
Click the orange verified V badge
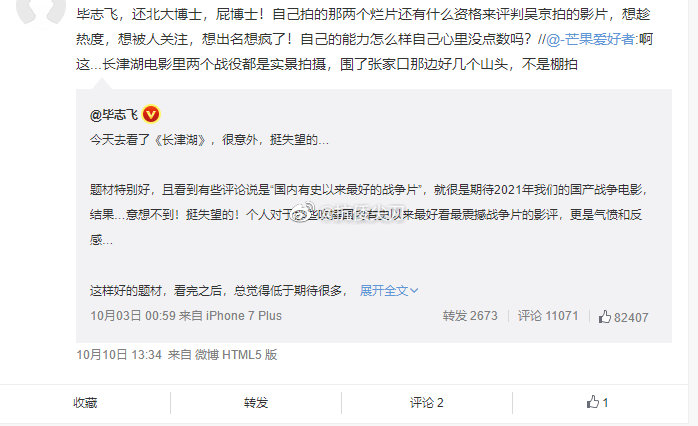click(151, 115)
